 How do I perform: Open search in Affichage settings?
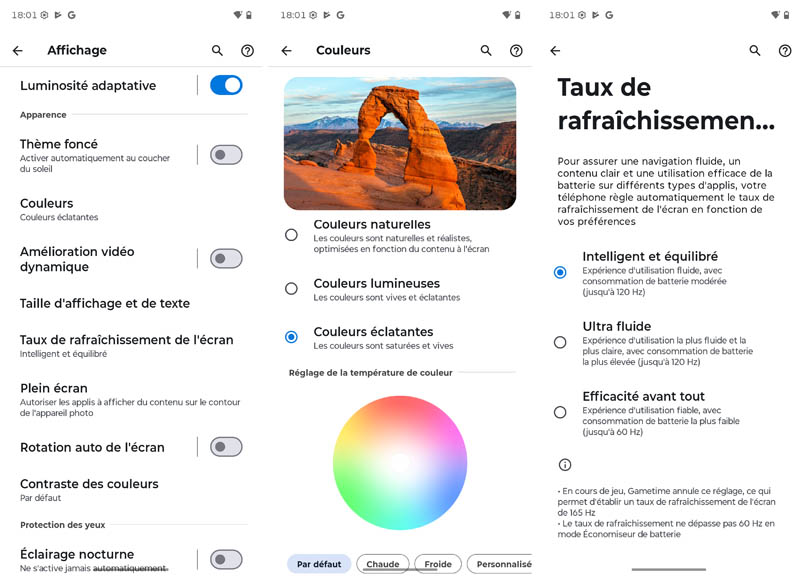(217, 51)
